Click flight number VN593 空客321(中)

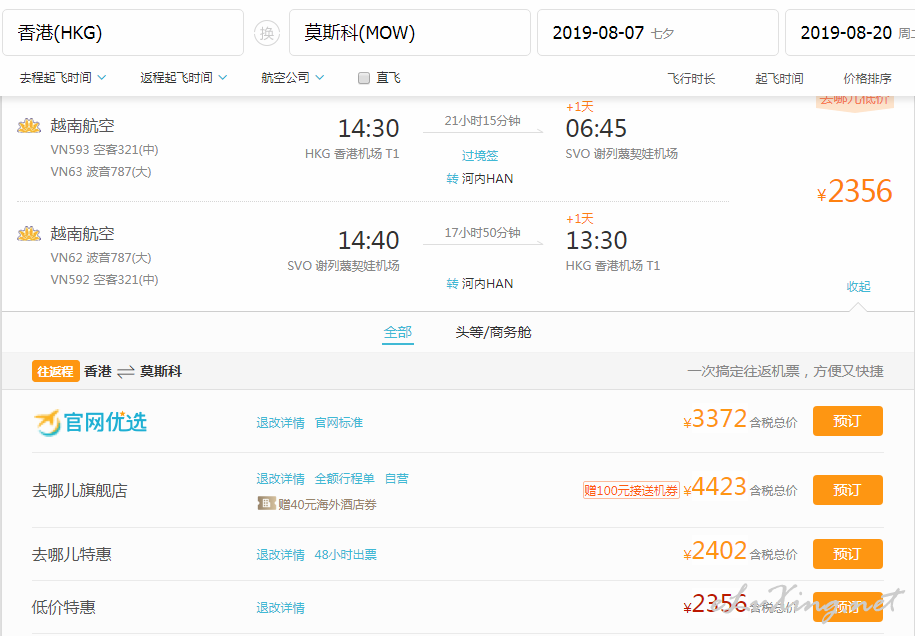[104, 149]
